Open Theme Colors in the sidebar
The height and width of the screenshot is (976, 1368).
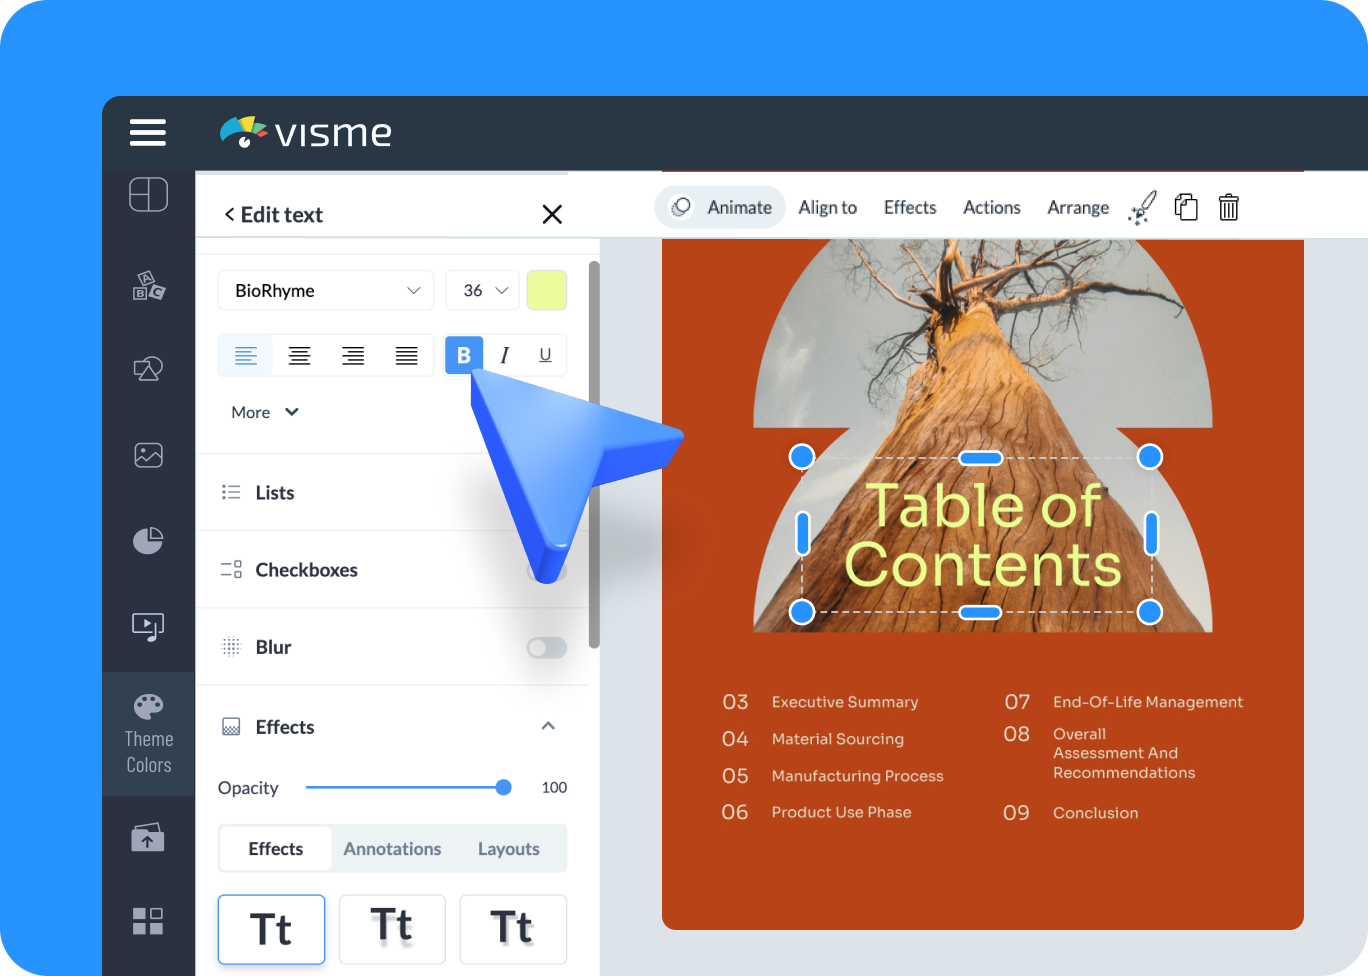[x=148, y=735]
